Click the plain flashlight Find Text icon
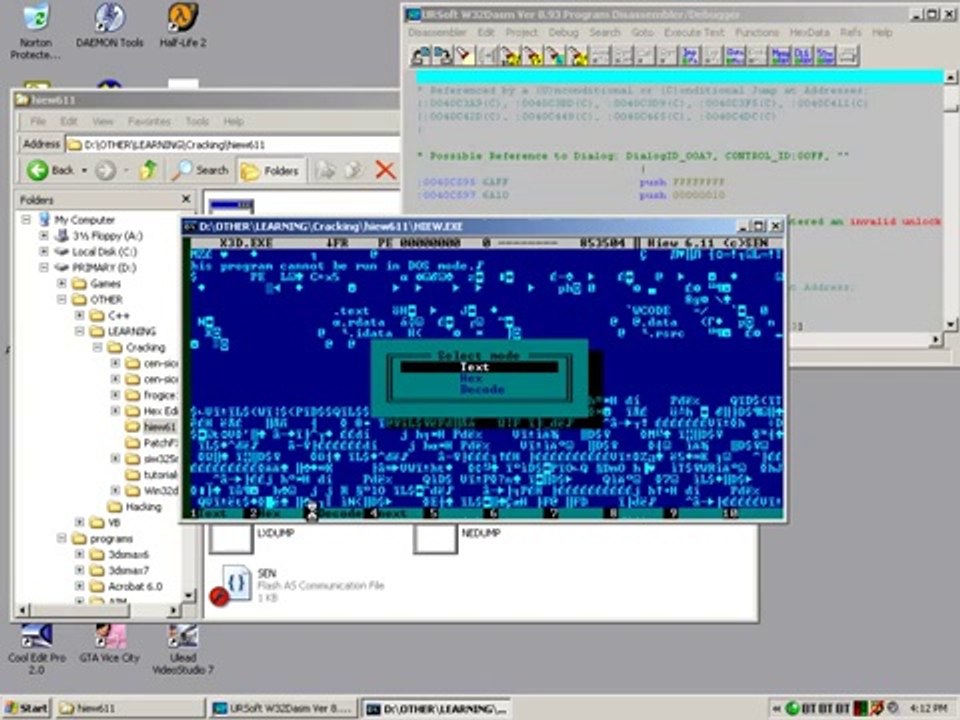The height and width of the screenshot is (720, 960). click(x=463, y=55)
